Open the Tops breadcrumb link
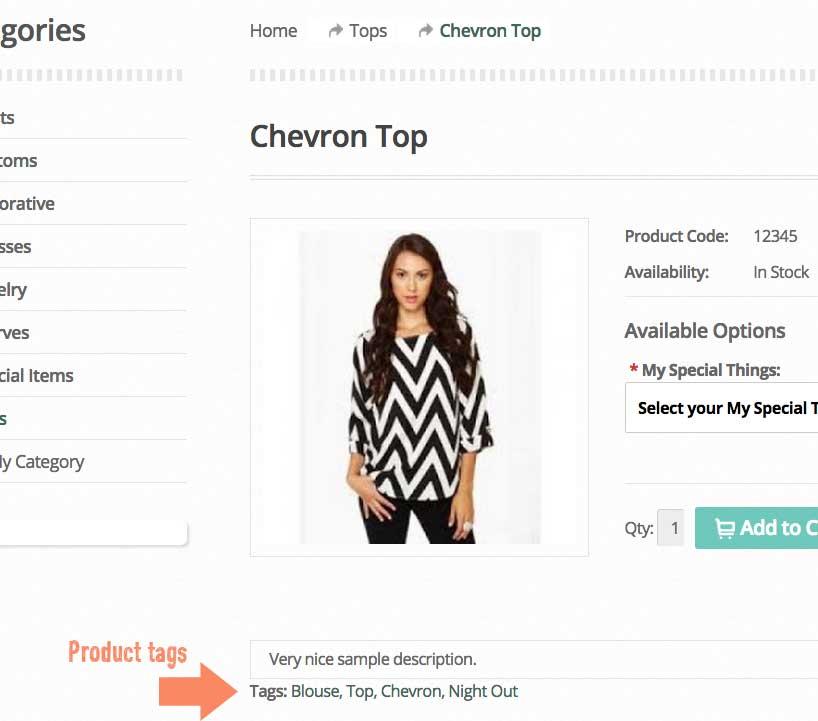 pyautogui.click(x=368, y=31)
